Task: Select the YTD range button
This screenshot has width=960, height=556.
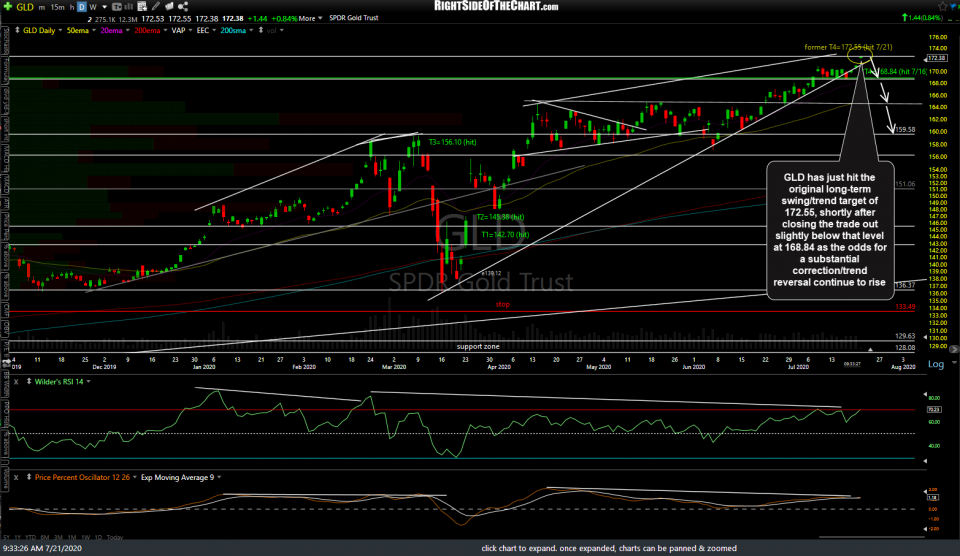Action: 31,538
